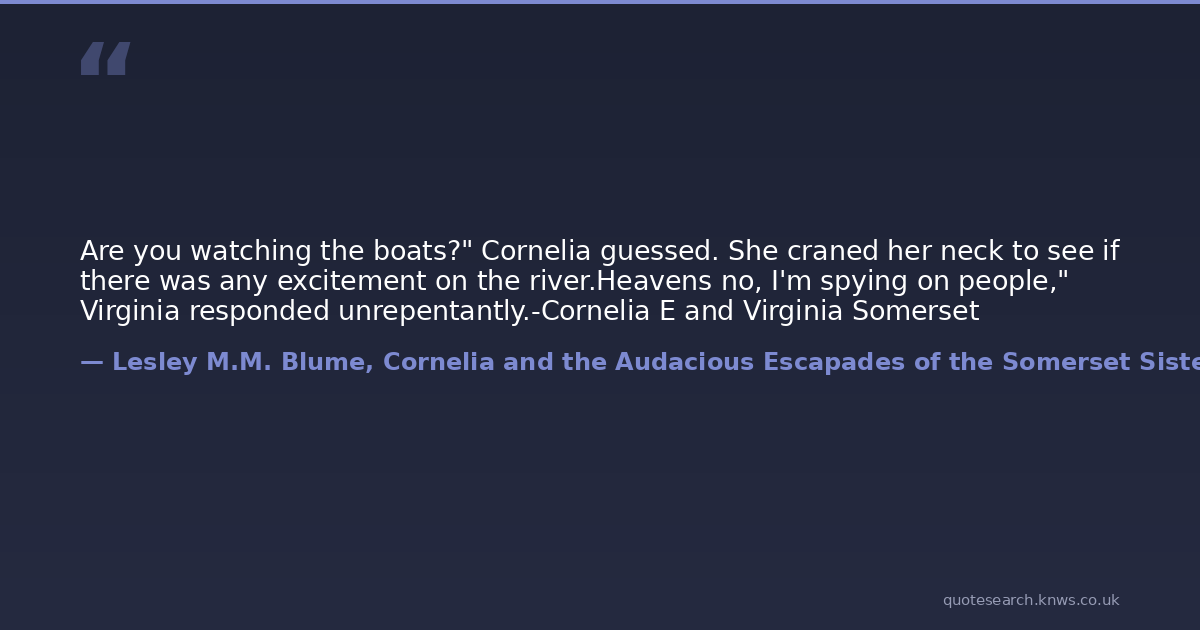
Task: Open the quotesearch.knws.co.uk watermark link
Action: [x=1030, y=600]
